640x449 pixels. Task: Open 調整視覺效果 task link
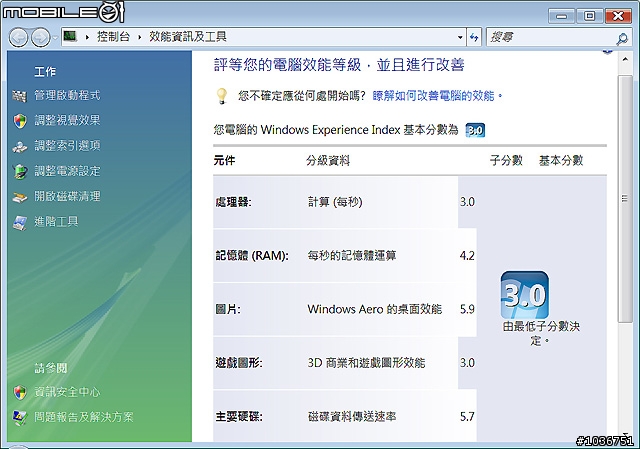point(67,120)
